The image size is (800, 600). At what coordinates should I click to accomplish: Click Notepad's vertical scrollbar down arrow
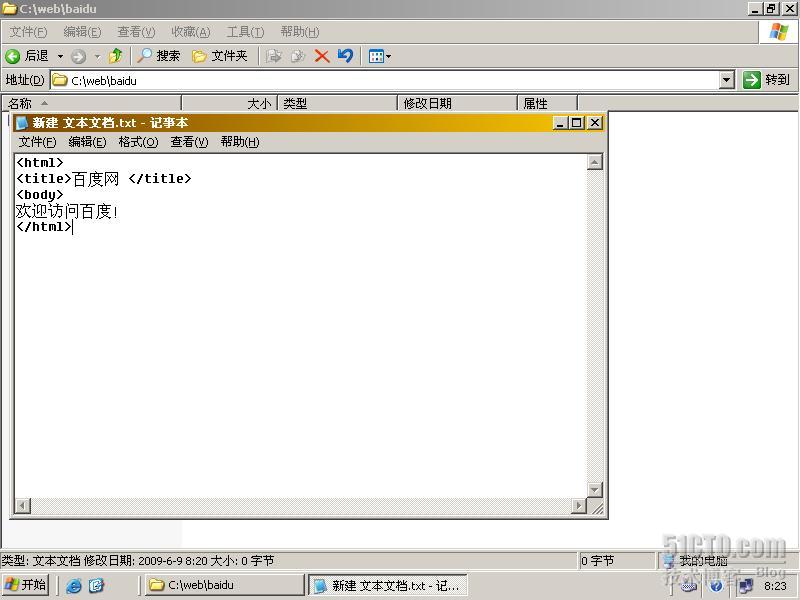coord(594,490)
